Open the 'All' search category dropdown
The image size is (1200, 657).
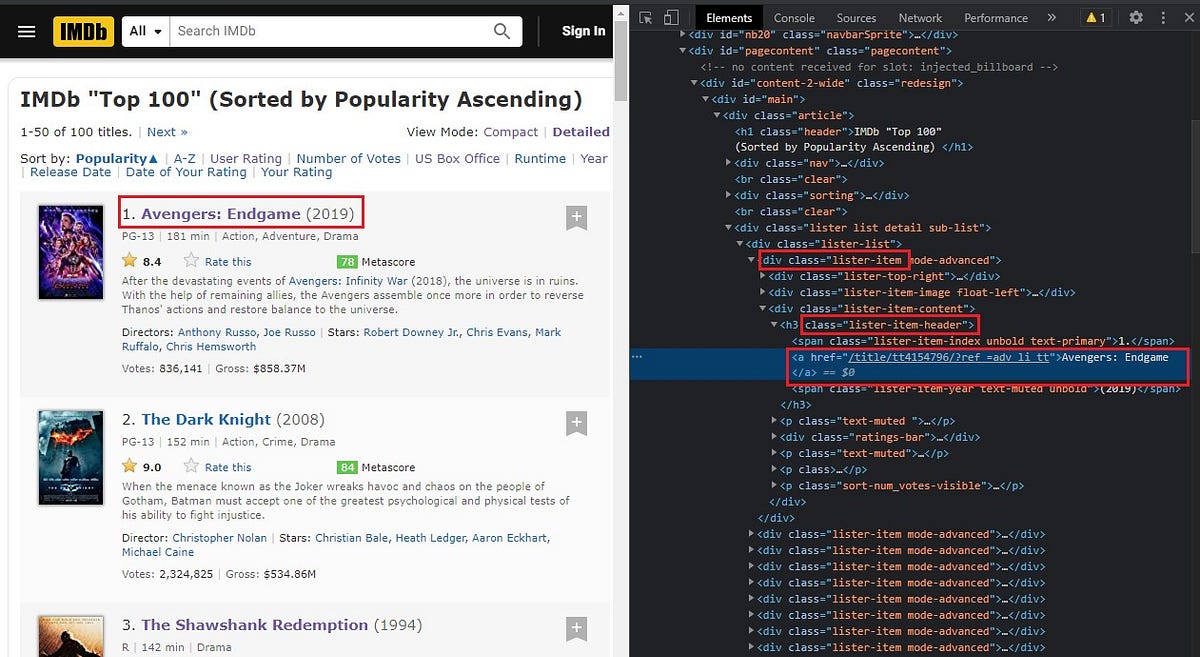144,31
